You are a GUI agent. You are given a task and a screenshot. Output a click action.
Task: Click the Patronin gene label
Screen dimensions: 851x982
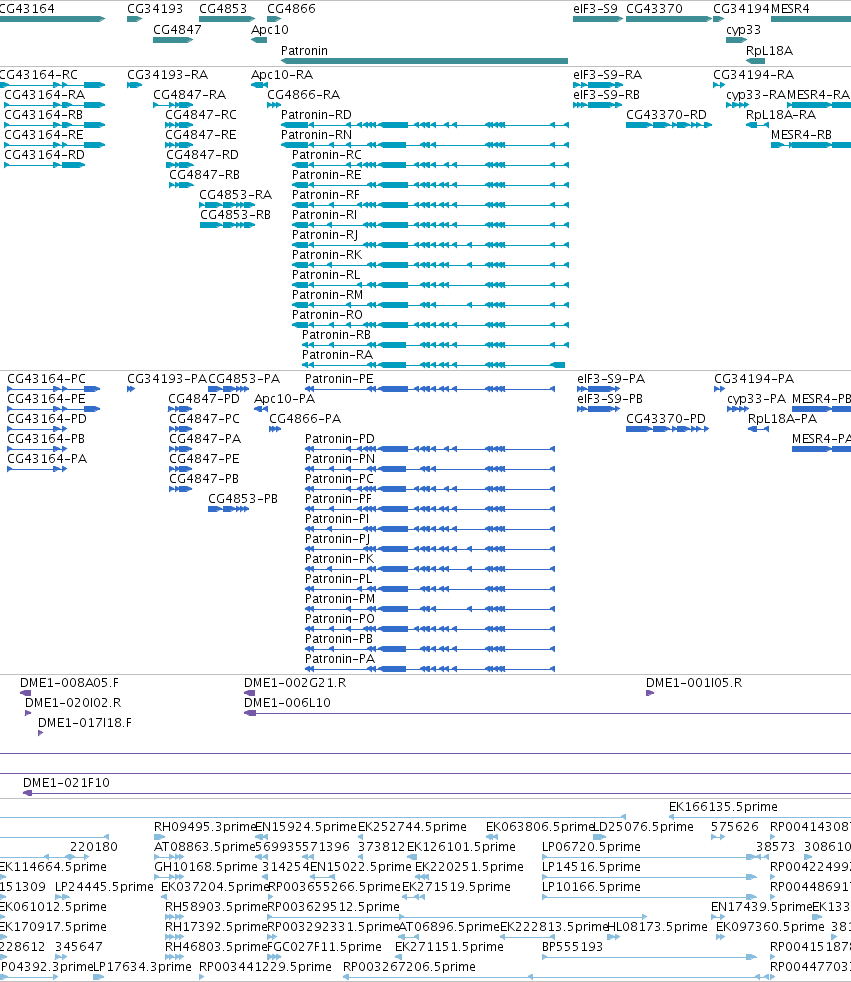[304, 51]
